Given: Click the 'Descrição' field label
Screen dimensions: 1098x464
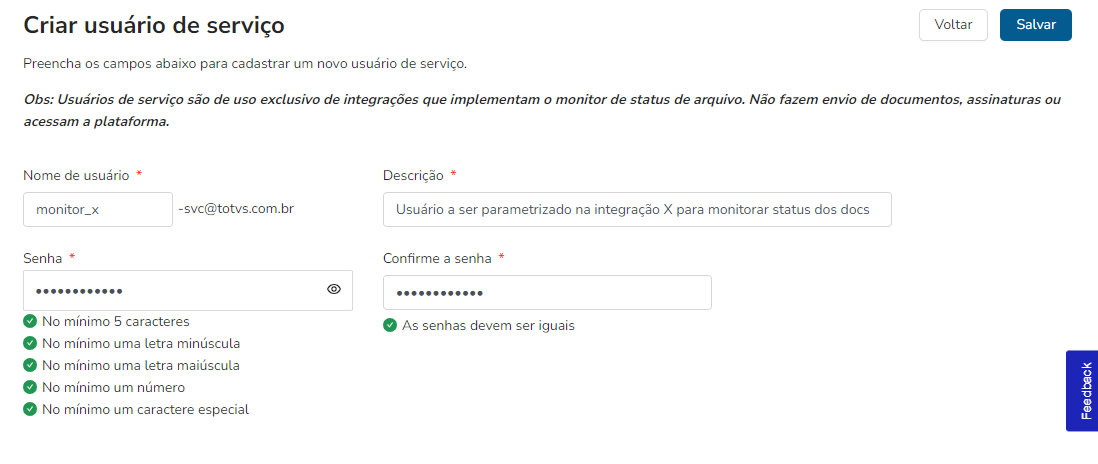Looking at the screenshot, I should (x=413, y=175).
